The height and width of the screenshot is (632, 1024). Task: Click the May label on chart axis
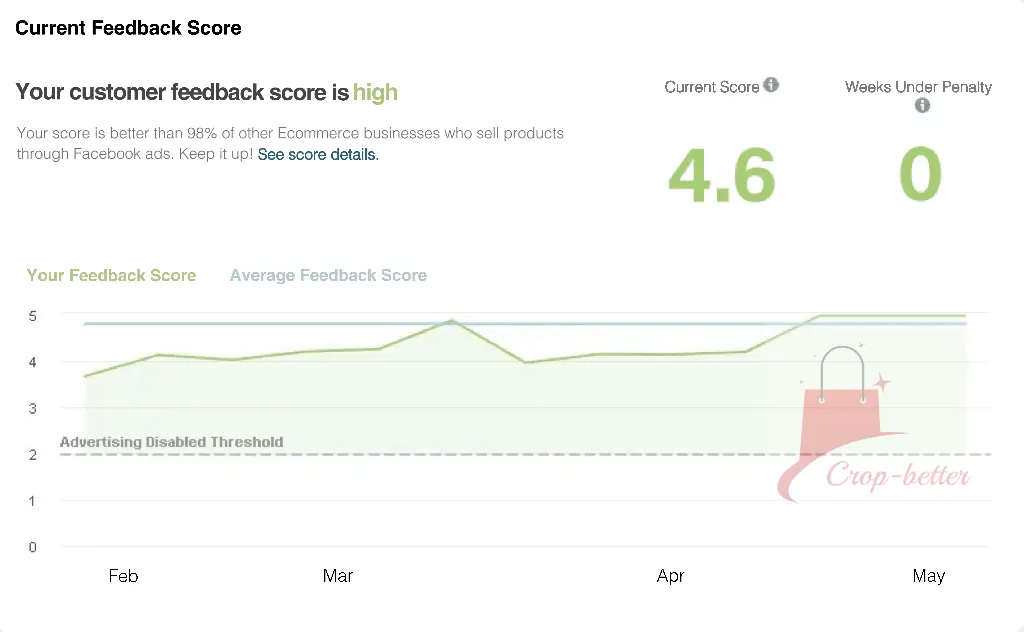point(928,576)
